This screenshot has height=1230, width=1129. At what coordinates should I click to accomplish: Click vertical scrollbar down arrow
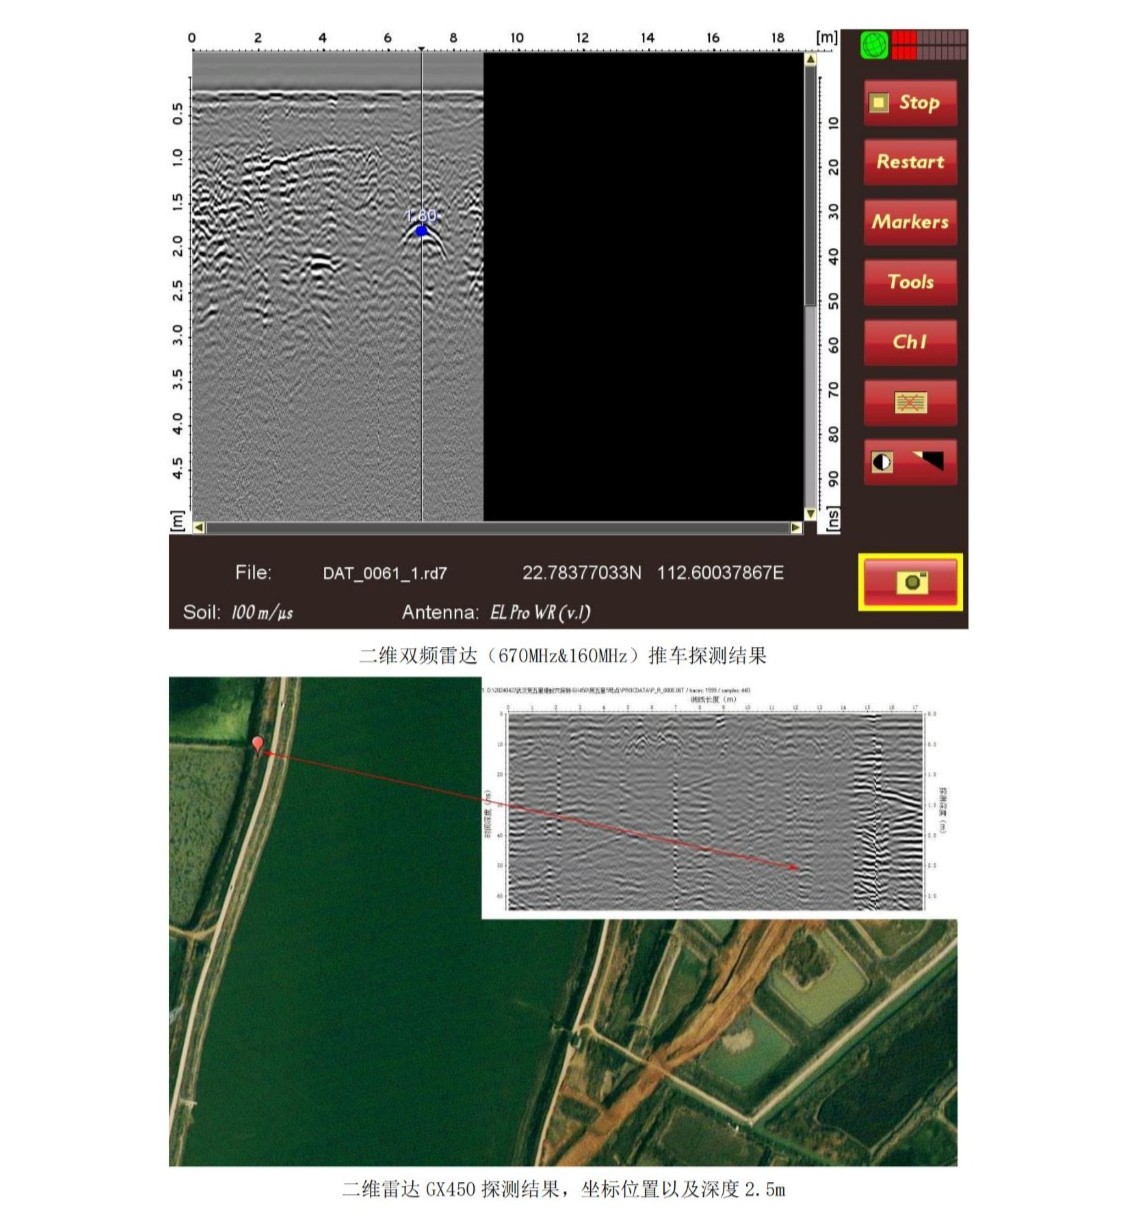[810, 514]
